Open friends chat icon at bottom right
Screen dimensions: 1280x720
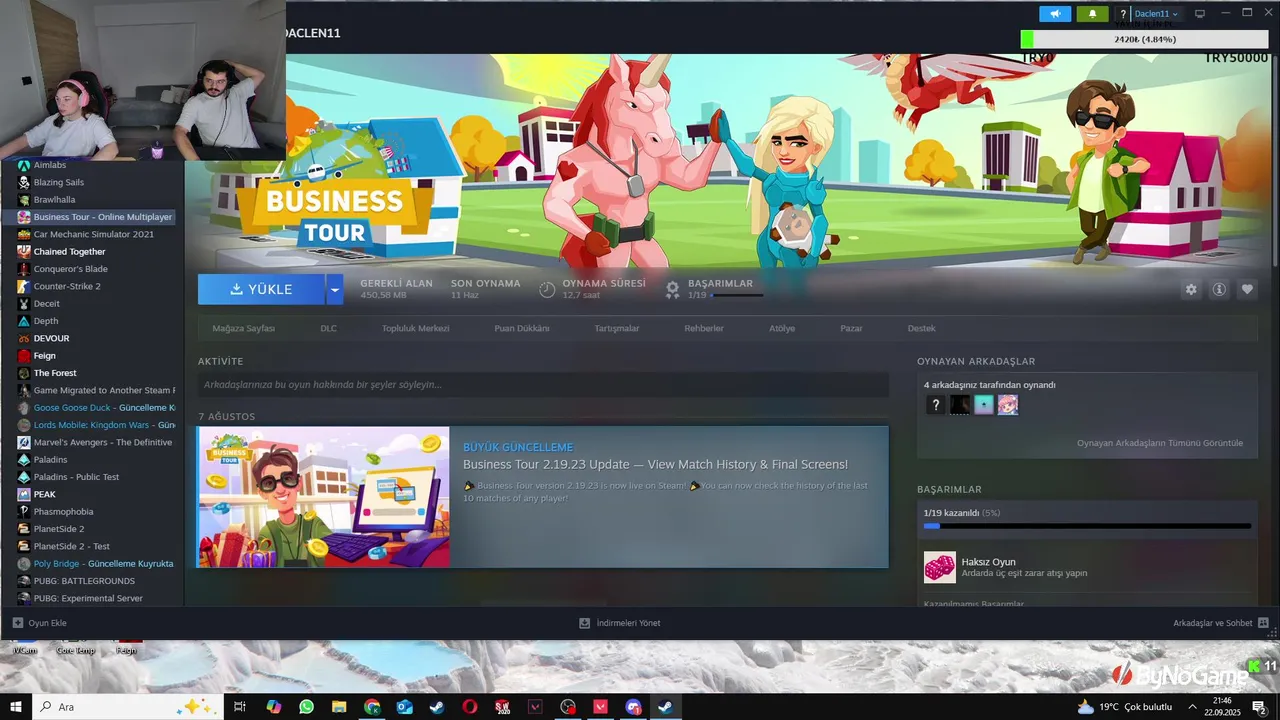[x=1263, y=623]
